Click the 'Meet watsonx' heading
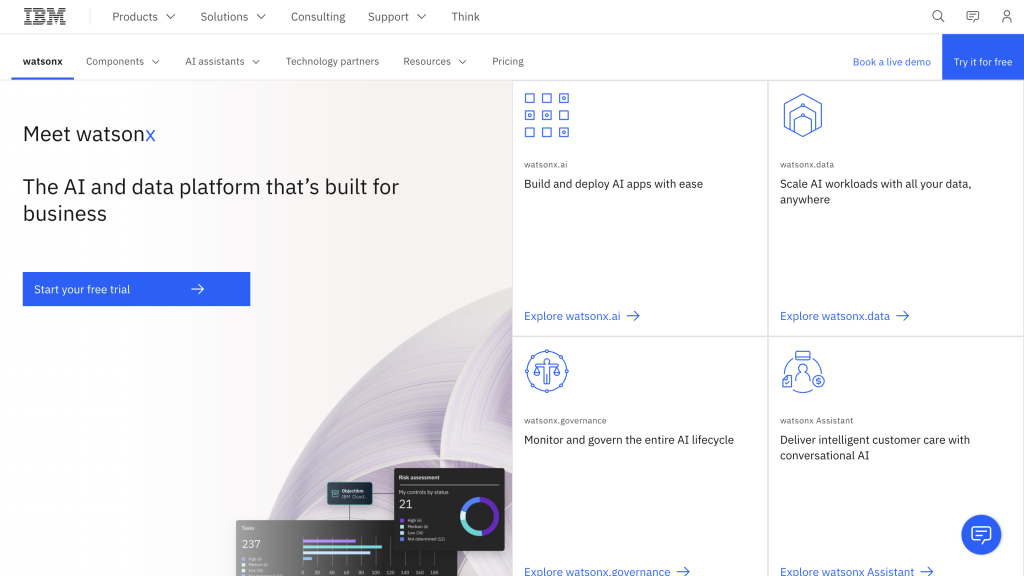The image size is (1024, 576). 89,134
